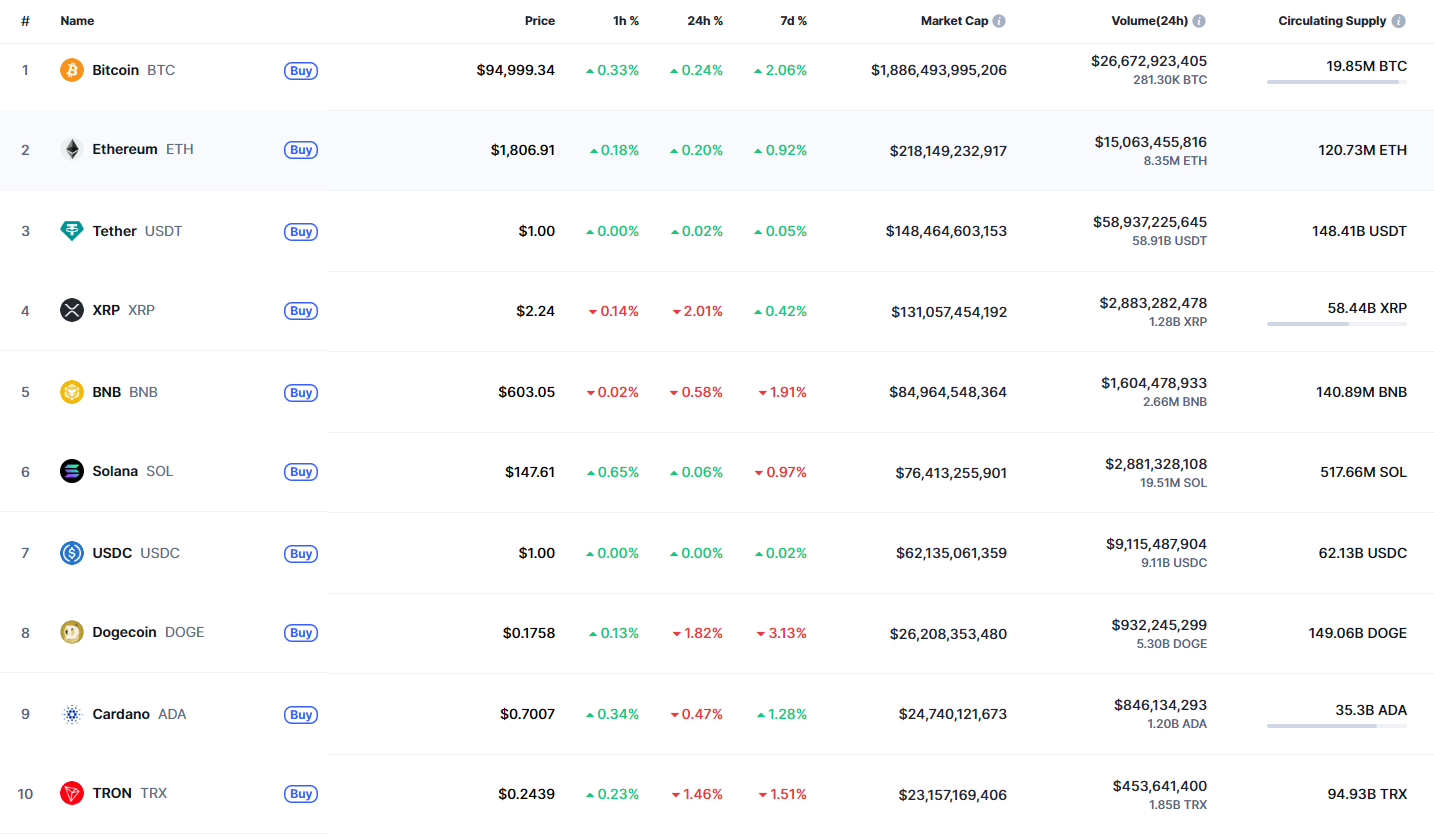
Task: Sort by the 7d % column header
Action: (793, 21)
